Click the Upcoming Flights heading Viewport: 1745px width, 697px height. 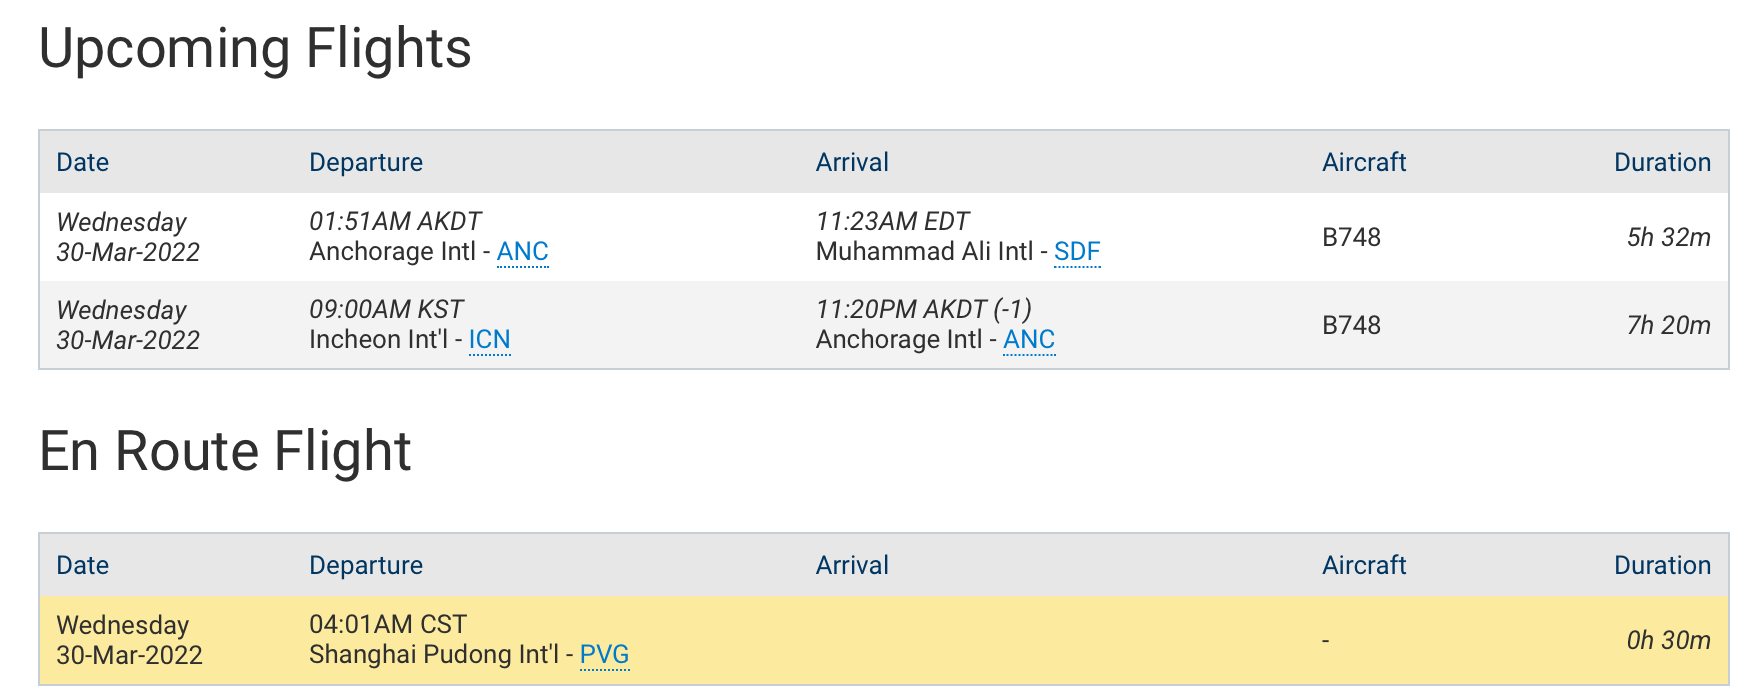coord(255,49)
